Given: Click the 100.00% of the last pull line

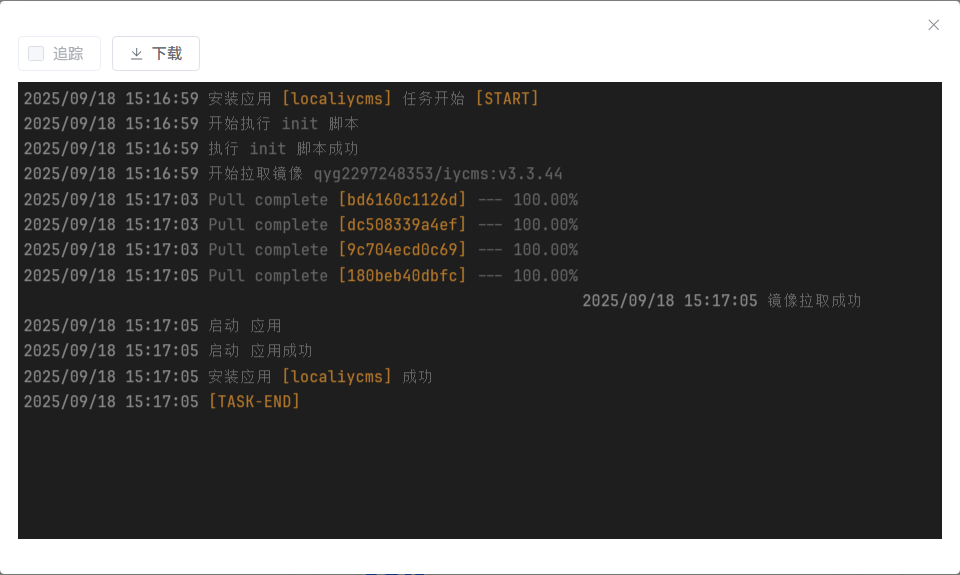Looking at the screenshot, I should (x=546, y=276).
